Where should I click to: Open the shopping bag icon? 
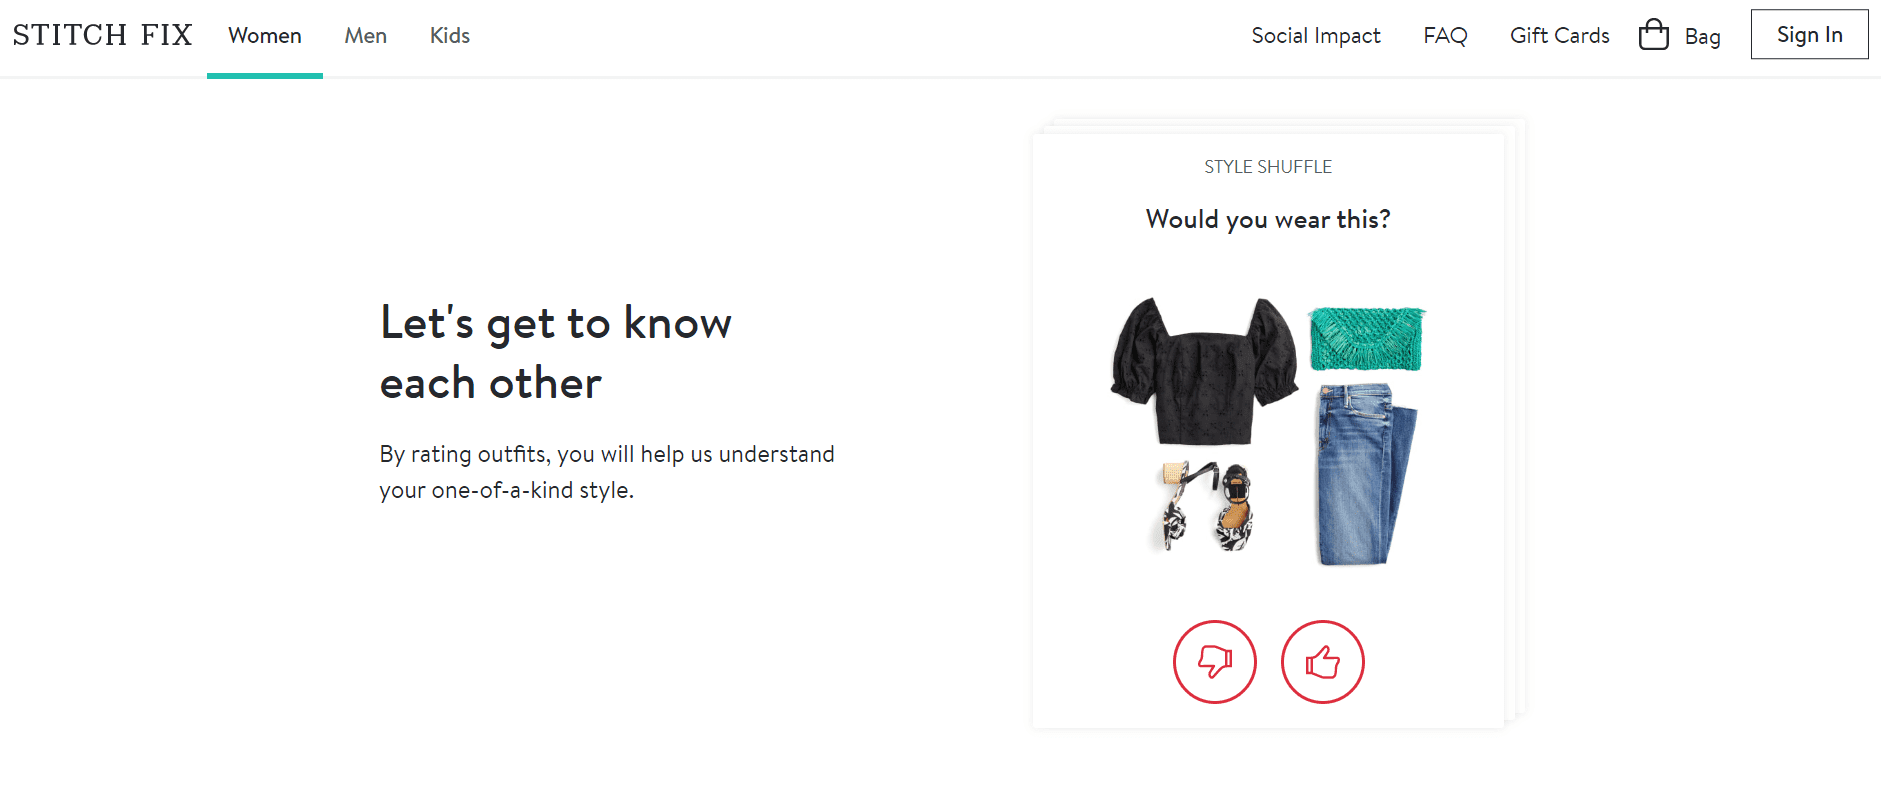(1654, 35)
